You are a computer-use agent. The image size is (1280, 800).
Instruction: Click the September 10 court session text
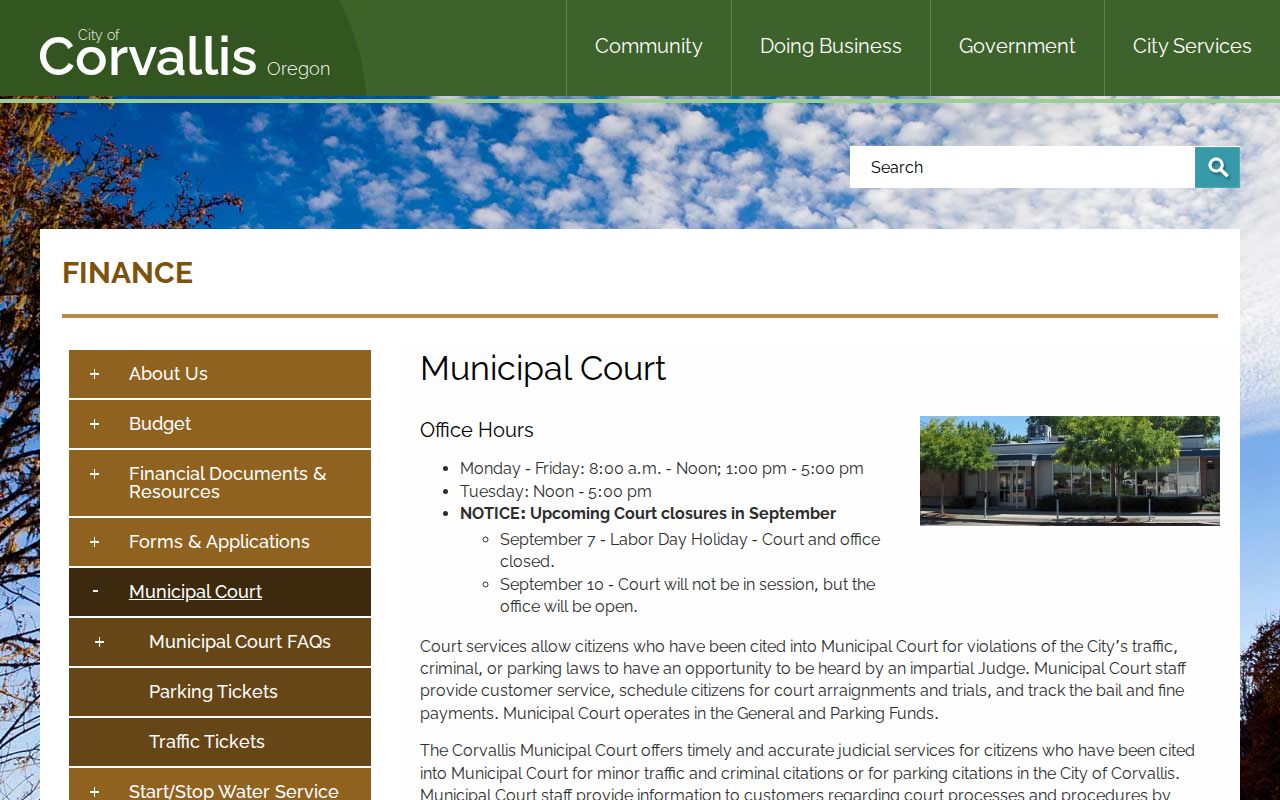point(688,595)
